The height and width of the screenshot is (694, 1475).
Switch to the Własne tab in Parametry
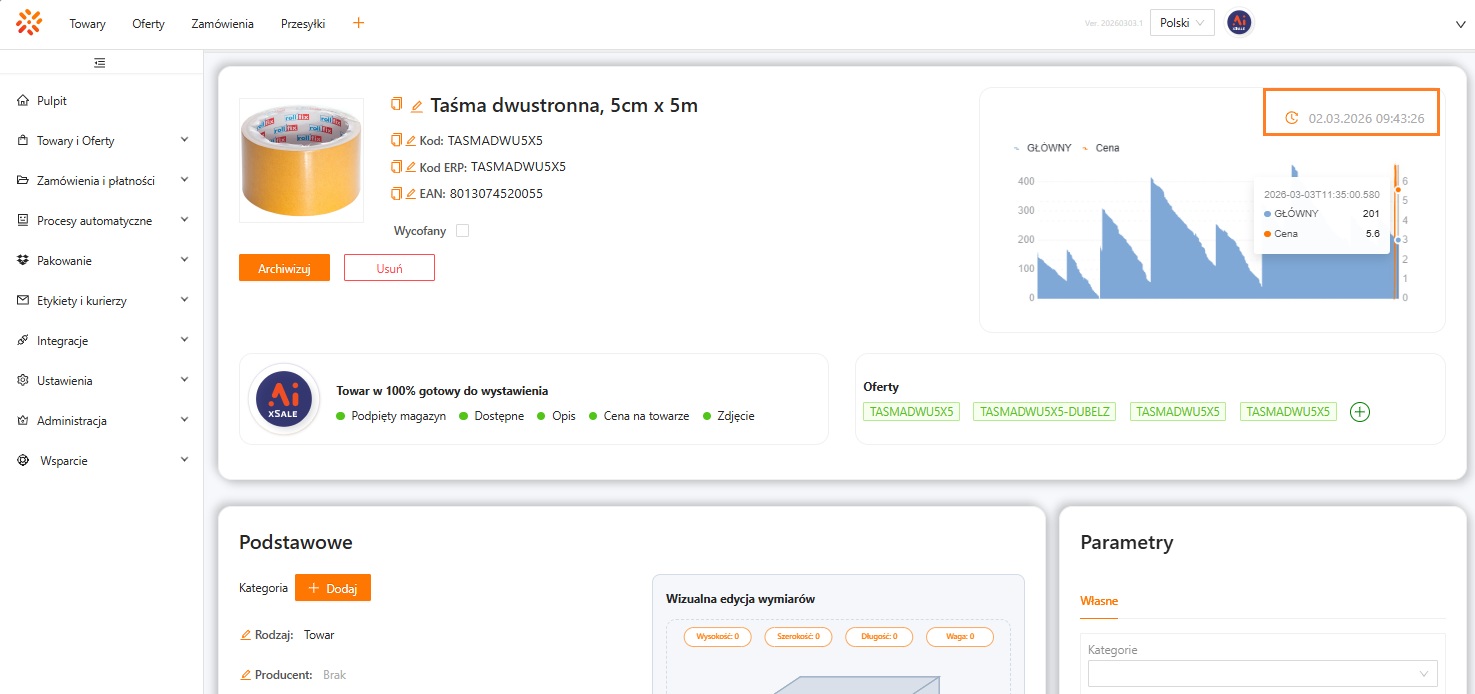coord(1099,601)
